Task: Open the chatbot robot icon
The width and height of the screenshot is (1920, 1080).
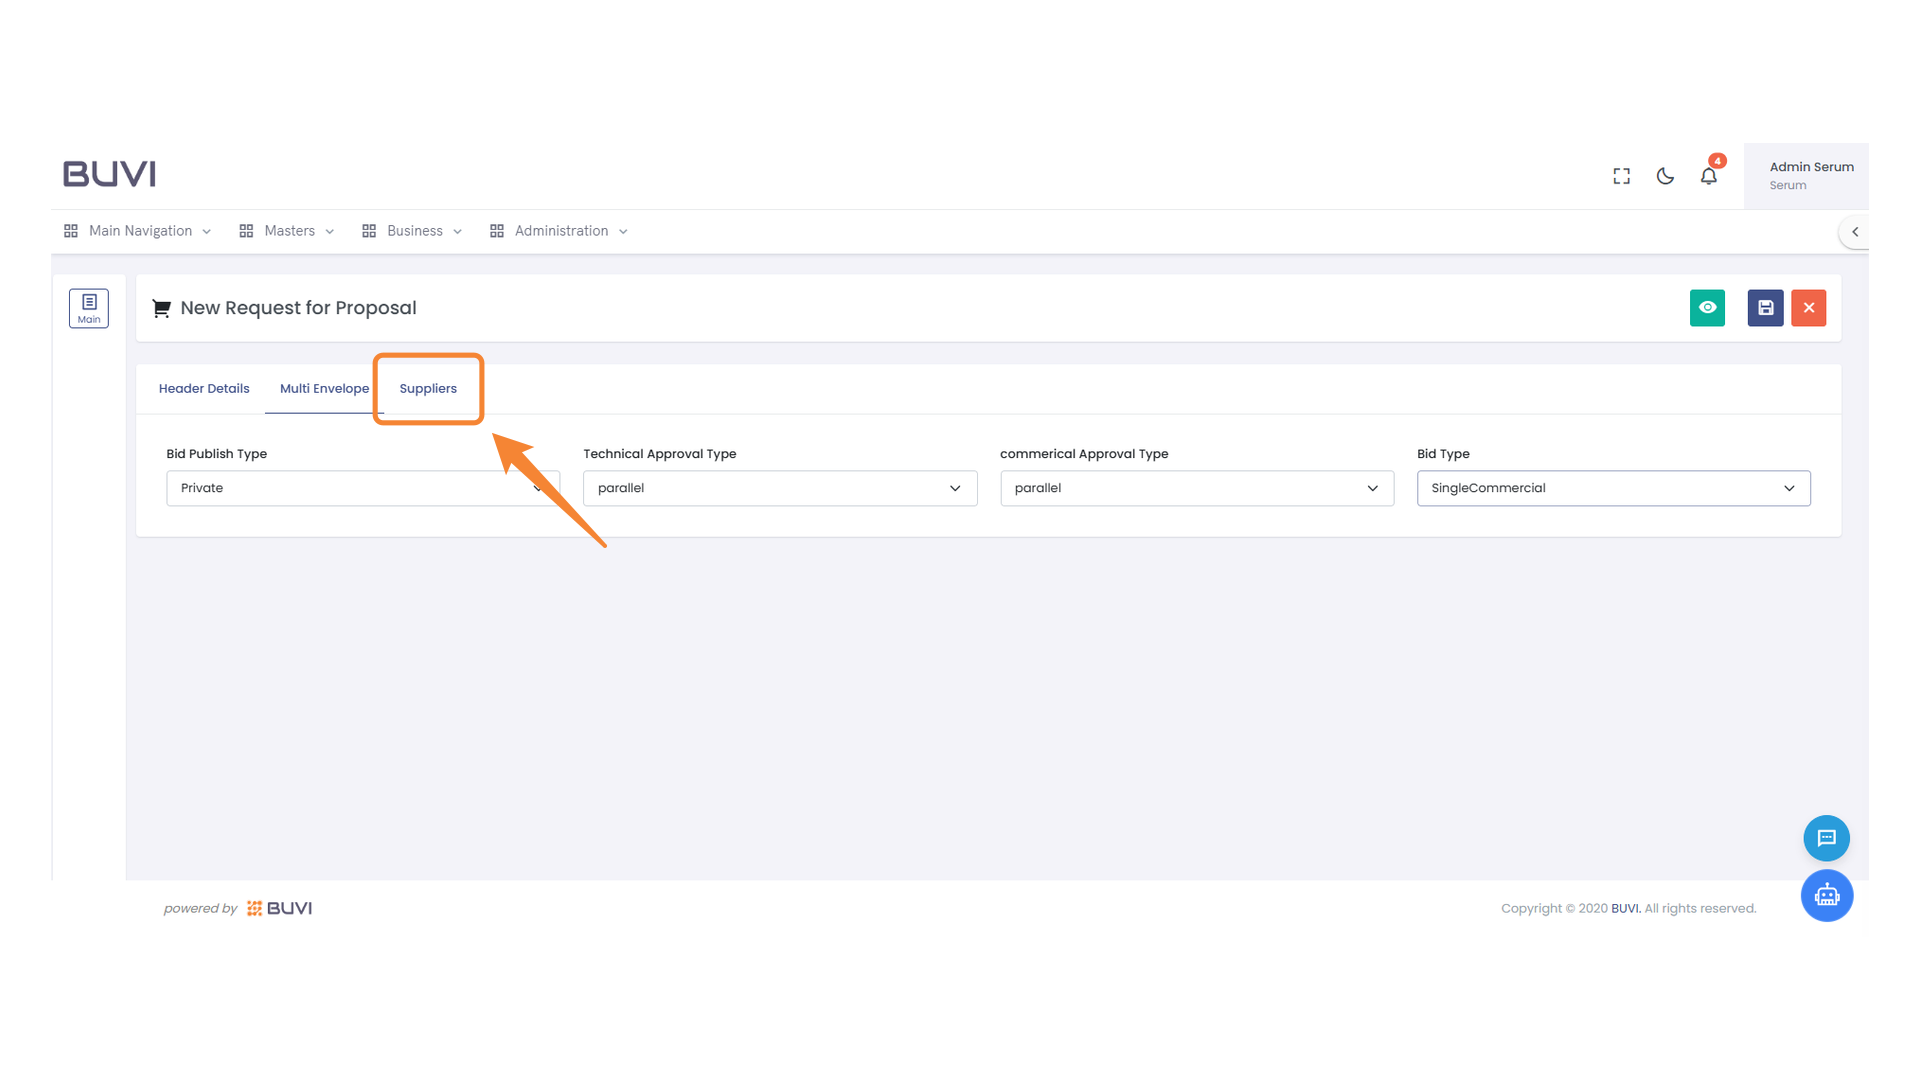Action: click(x=1826, y=895)
